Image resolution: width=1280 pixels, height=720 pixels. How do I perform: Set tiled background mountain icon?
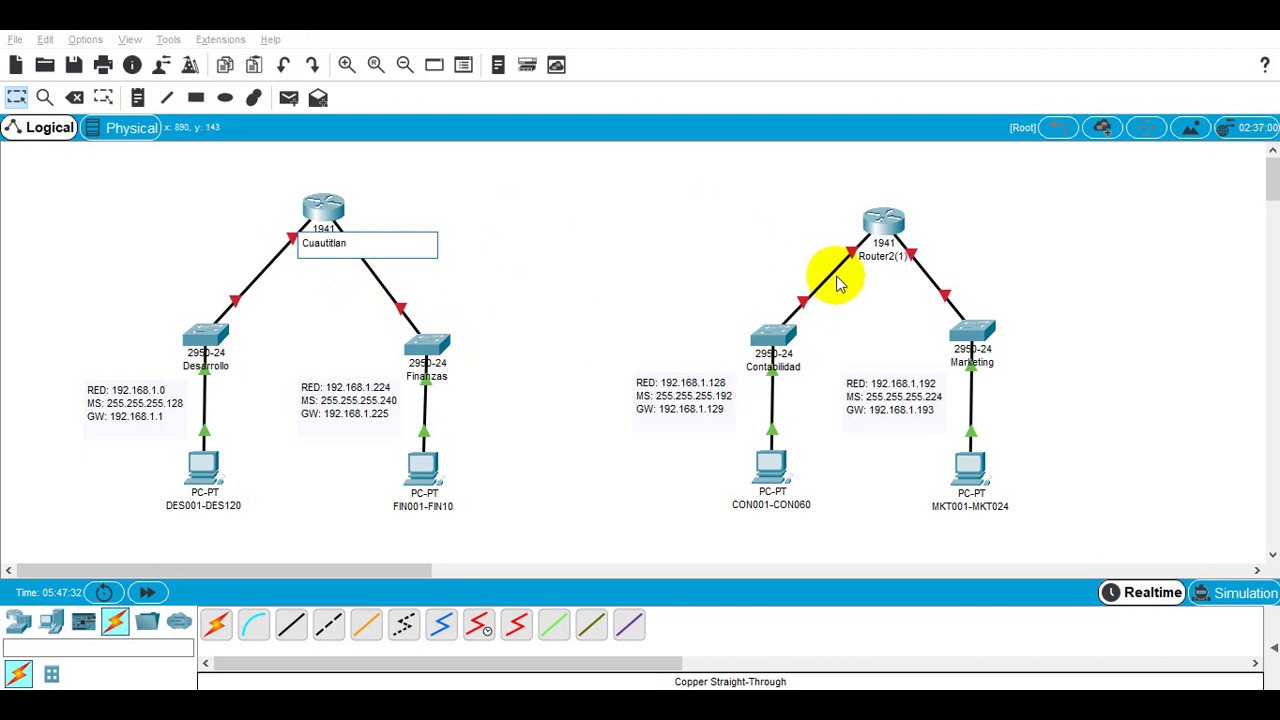point(1190,128)
